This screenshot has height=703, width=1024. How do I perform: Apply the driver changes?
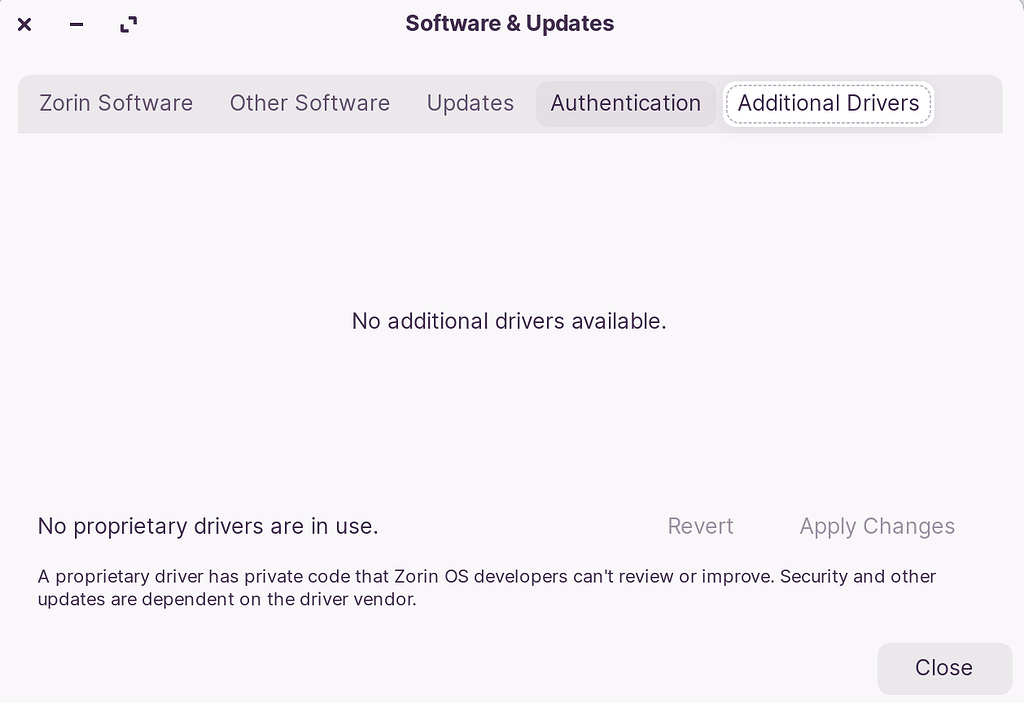[x=877, y=526]
